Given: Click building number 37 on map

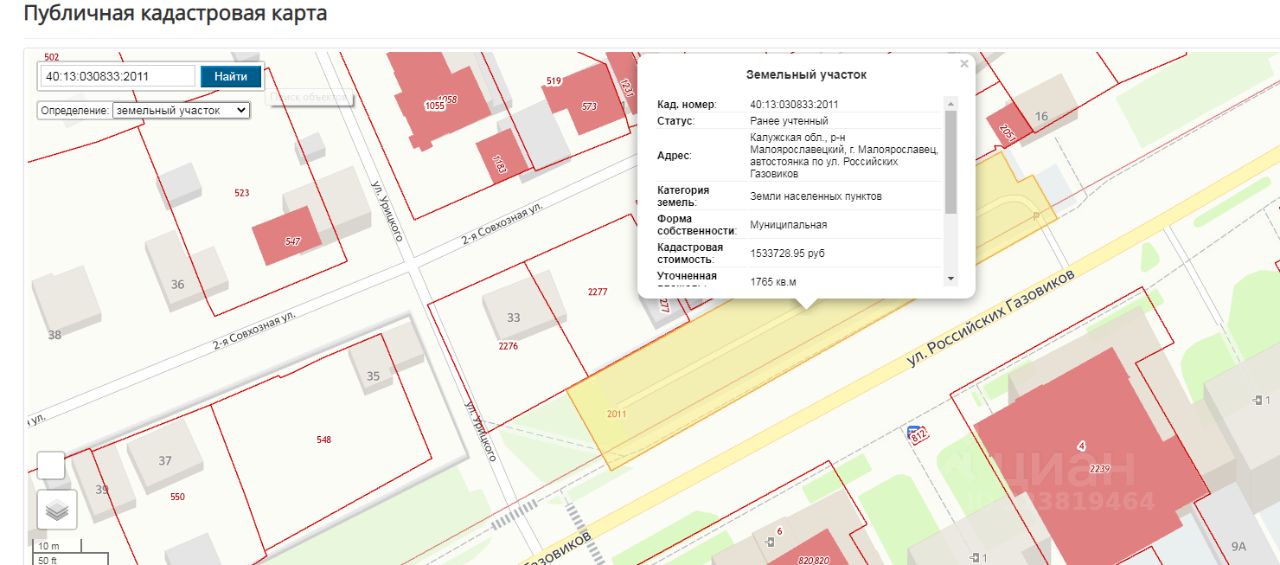Looking at the screenshot, I should pos(165,461).
